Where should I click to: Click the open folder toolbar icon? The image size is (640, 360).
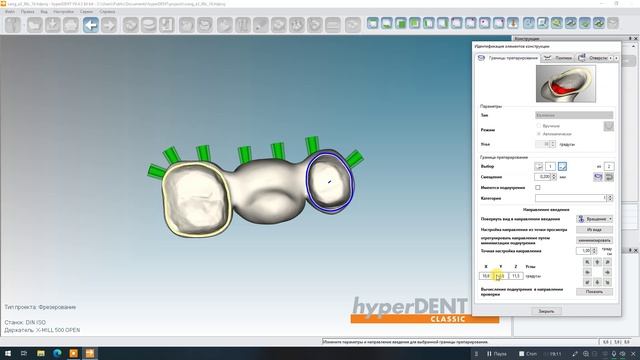click(x=35, y=25)
